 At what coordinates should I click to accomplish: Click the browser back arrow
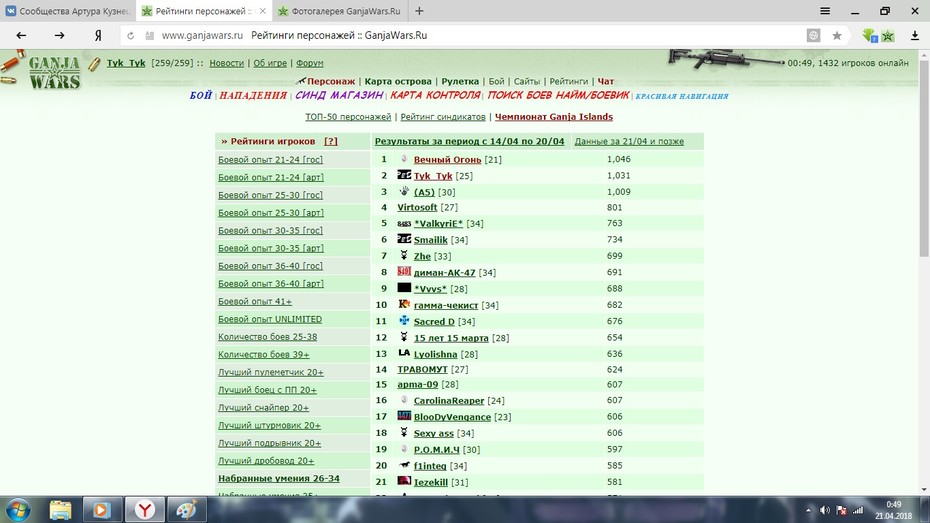click(x=21, y=36)
